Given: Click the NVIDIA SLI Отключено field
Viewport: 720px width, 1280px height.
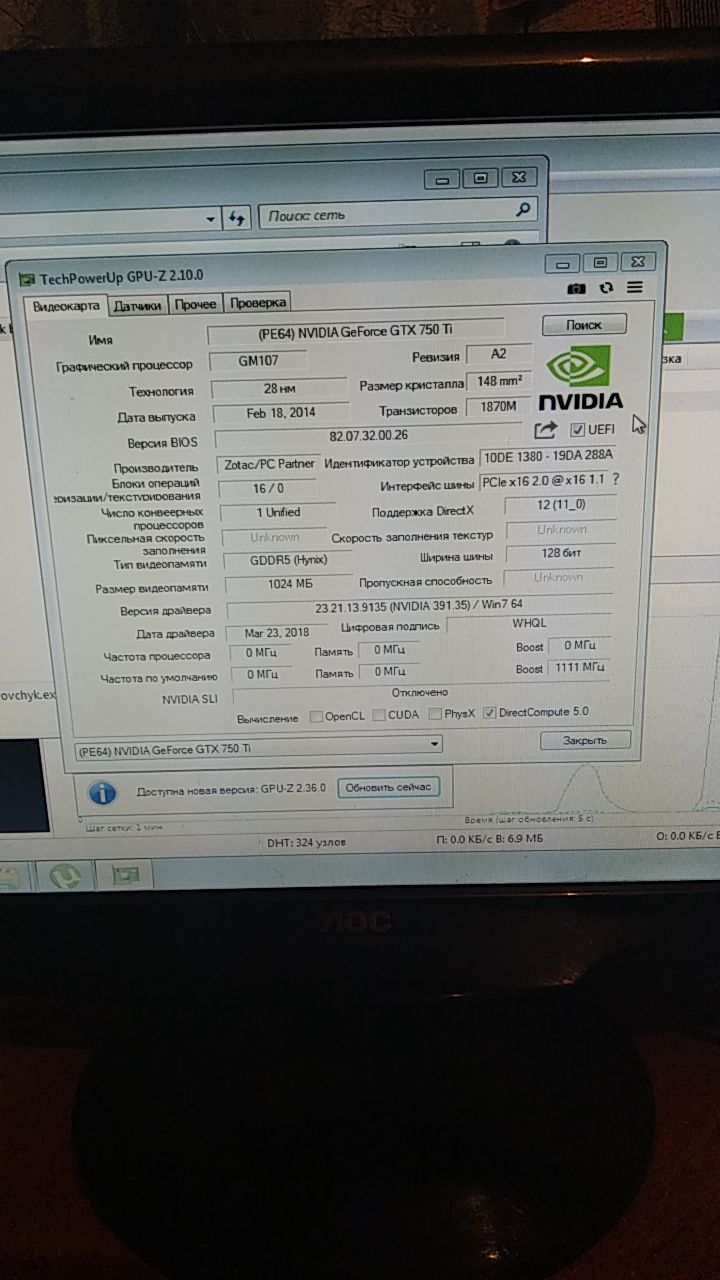Looking at the screenshot, I should [420, 693].
